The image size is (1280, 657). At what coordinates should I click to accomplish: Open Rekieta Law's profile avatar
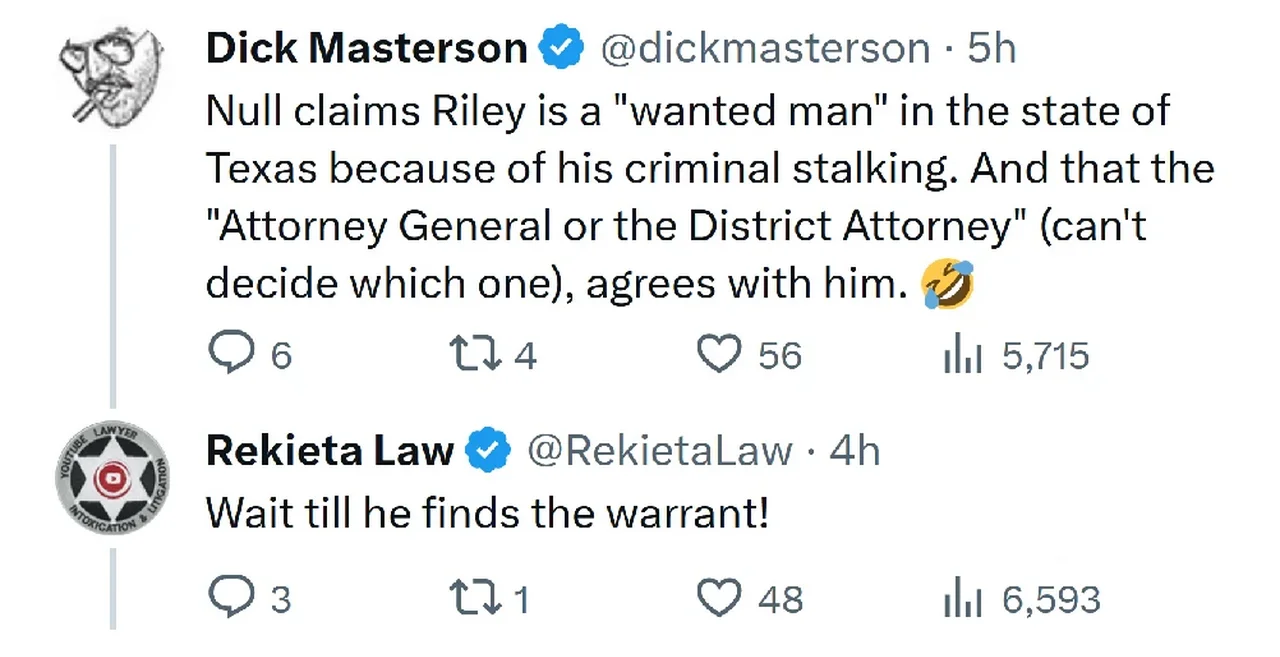point(112,479)
